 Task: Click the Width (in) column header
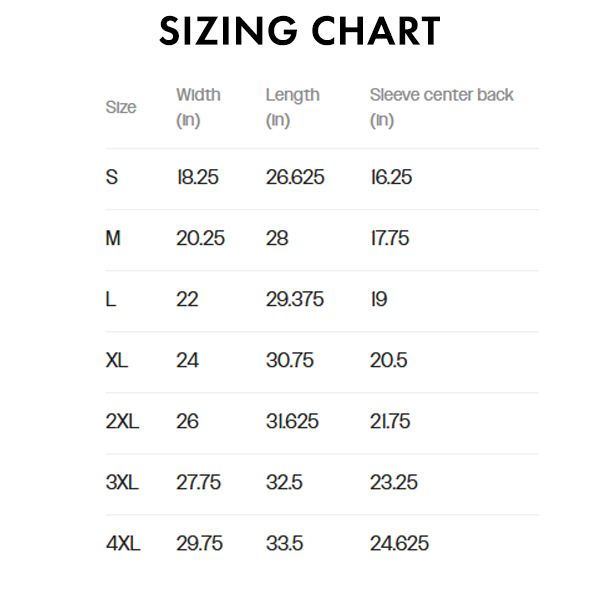click(198, 107)
